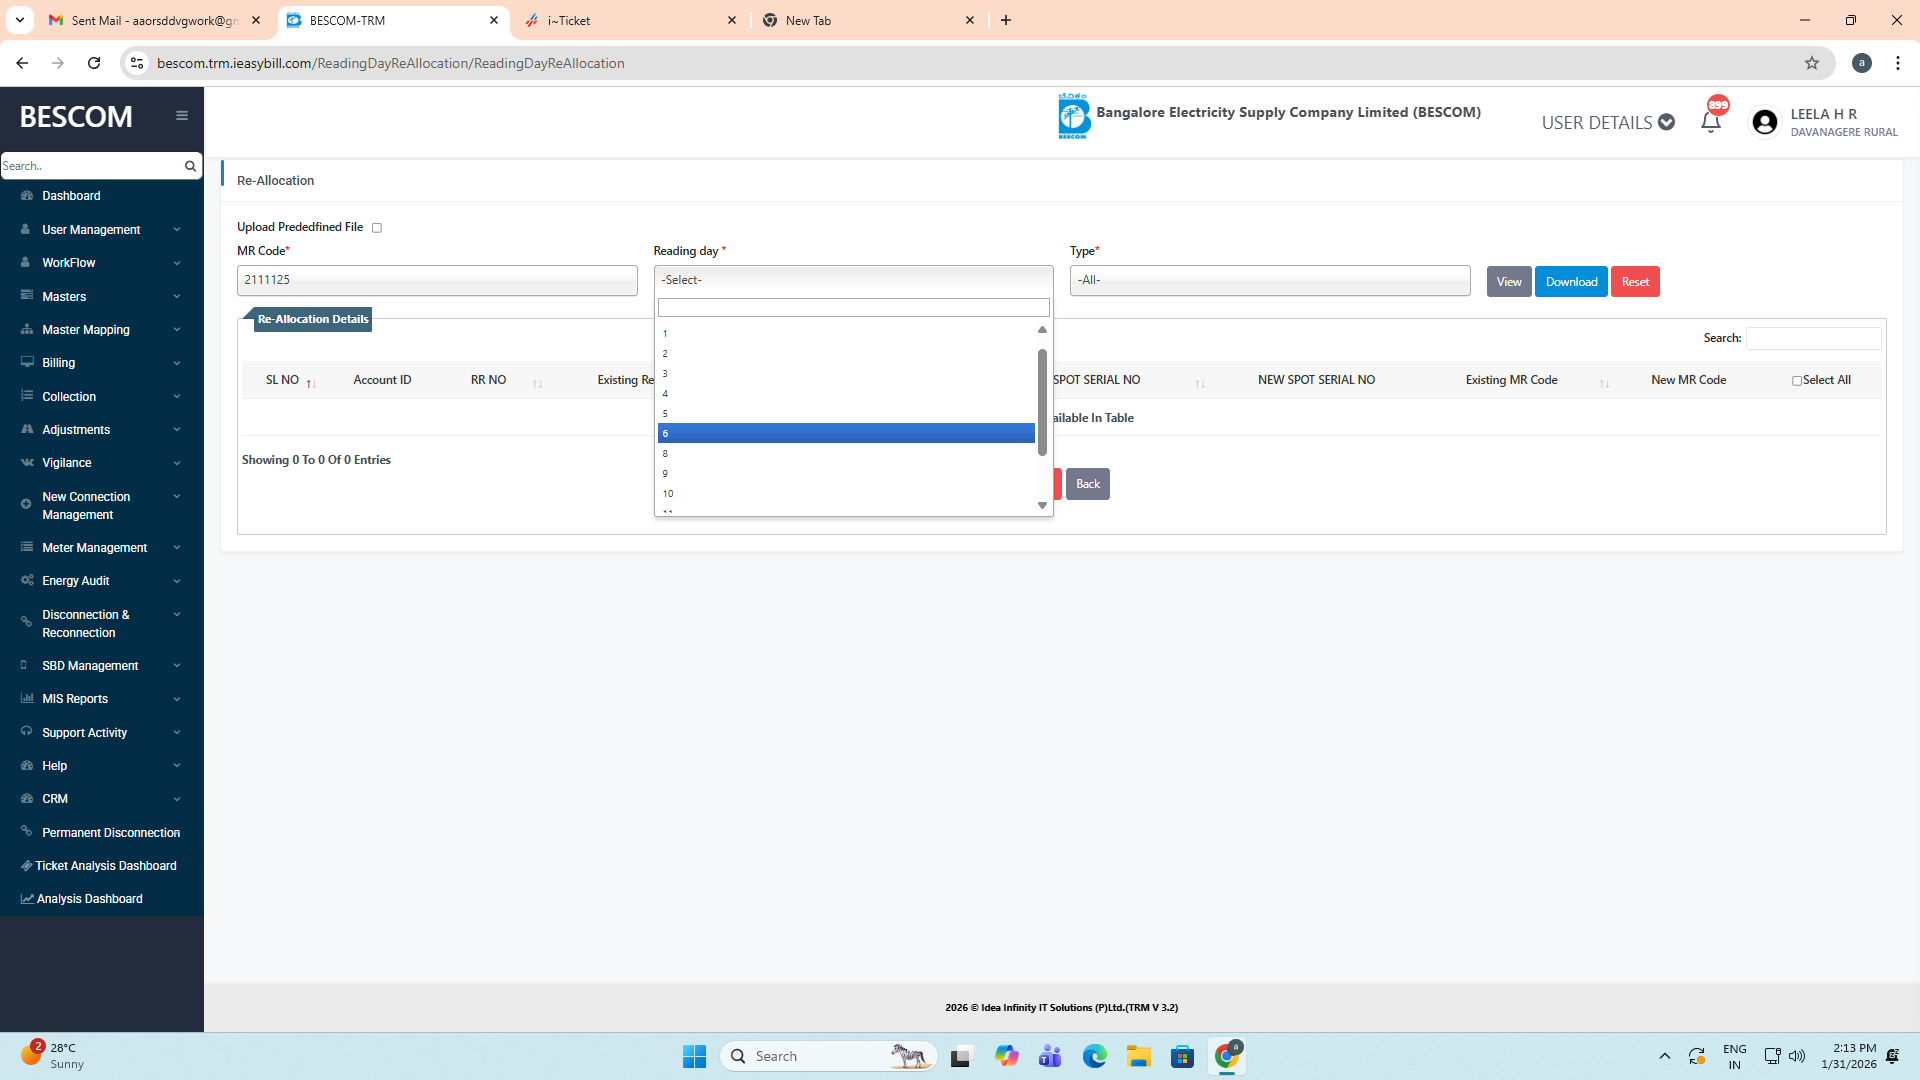Click the notification bell icon

tap(1710, 122)
